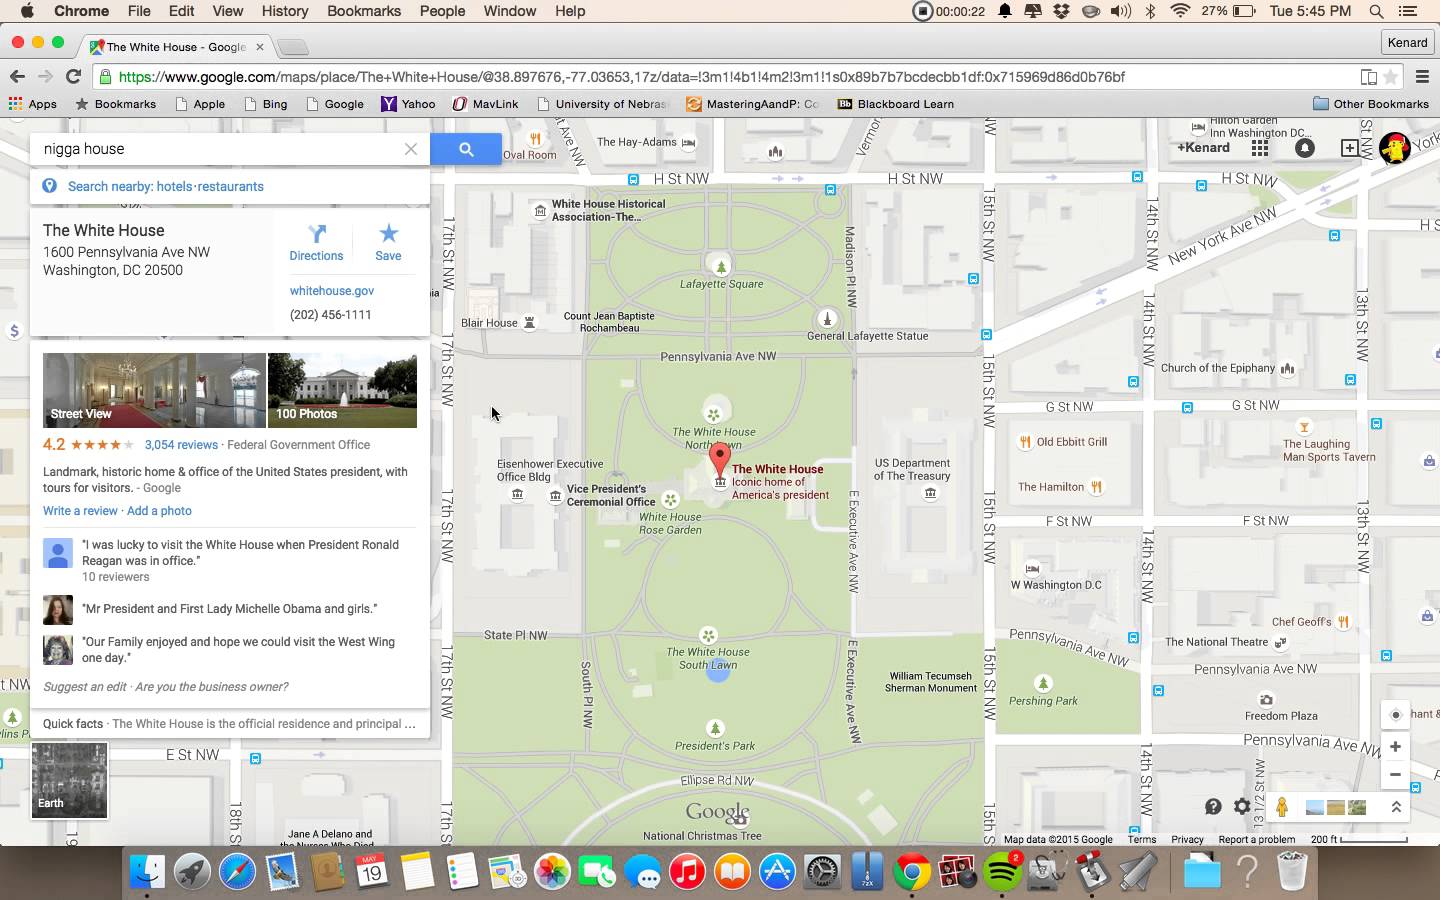Open the whitehouse.gov link
The height and width of the screenshot is (900, 1440).
pyautogui.click(x=332, y=291)
